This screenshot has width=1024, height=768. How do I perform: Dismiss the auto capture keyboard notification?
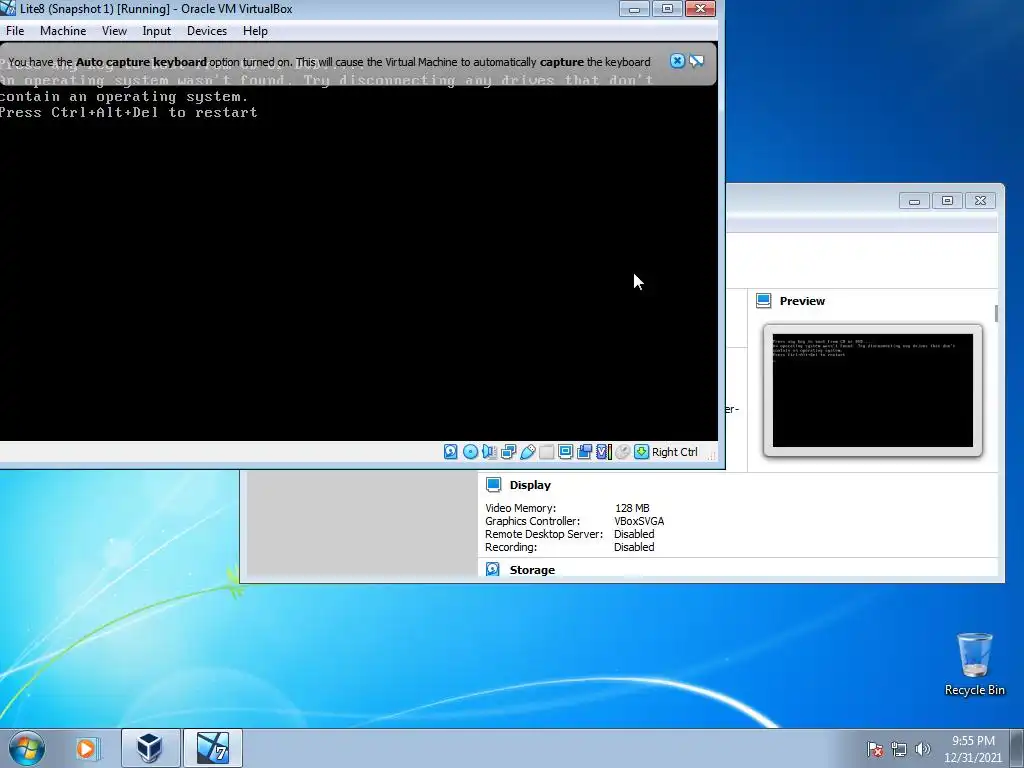point(677,61)
